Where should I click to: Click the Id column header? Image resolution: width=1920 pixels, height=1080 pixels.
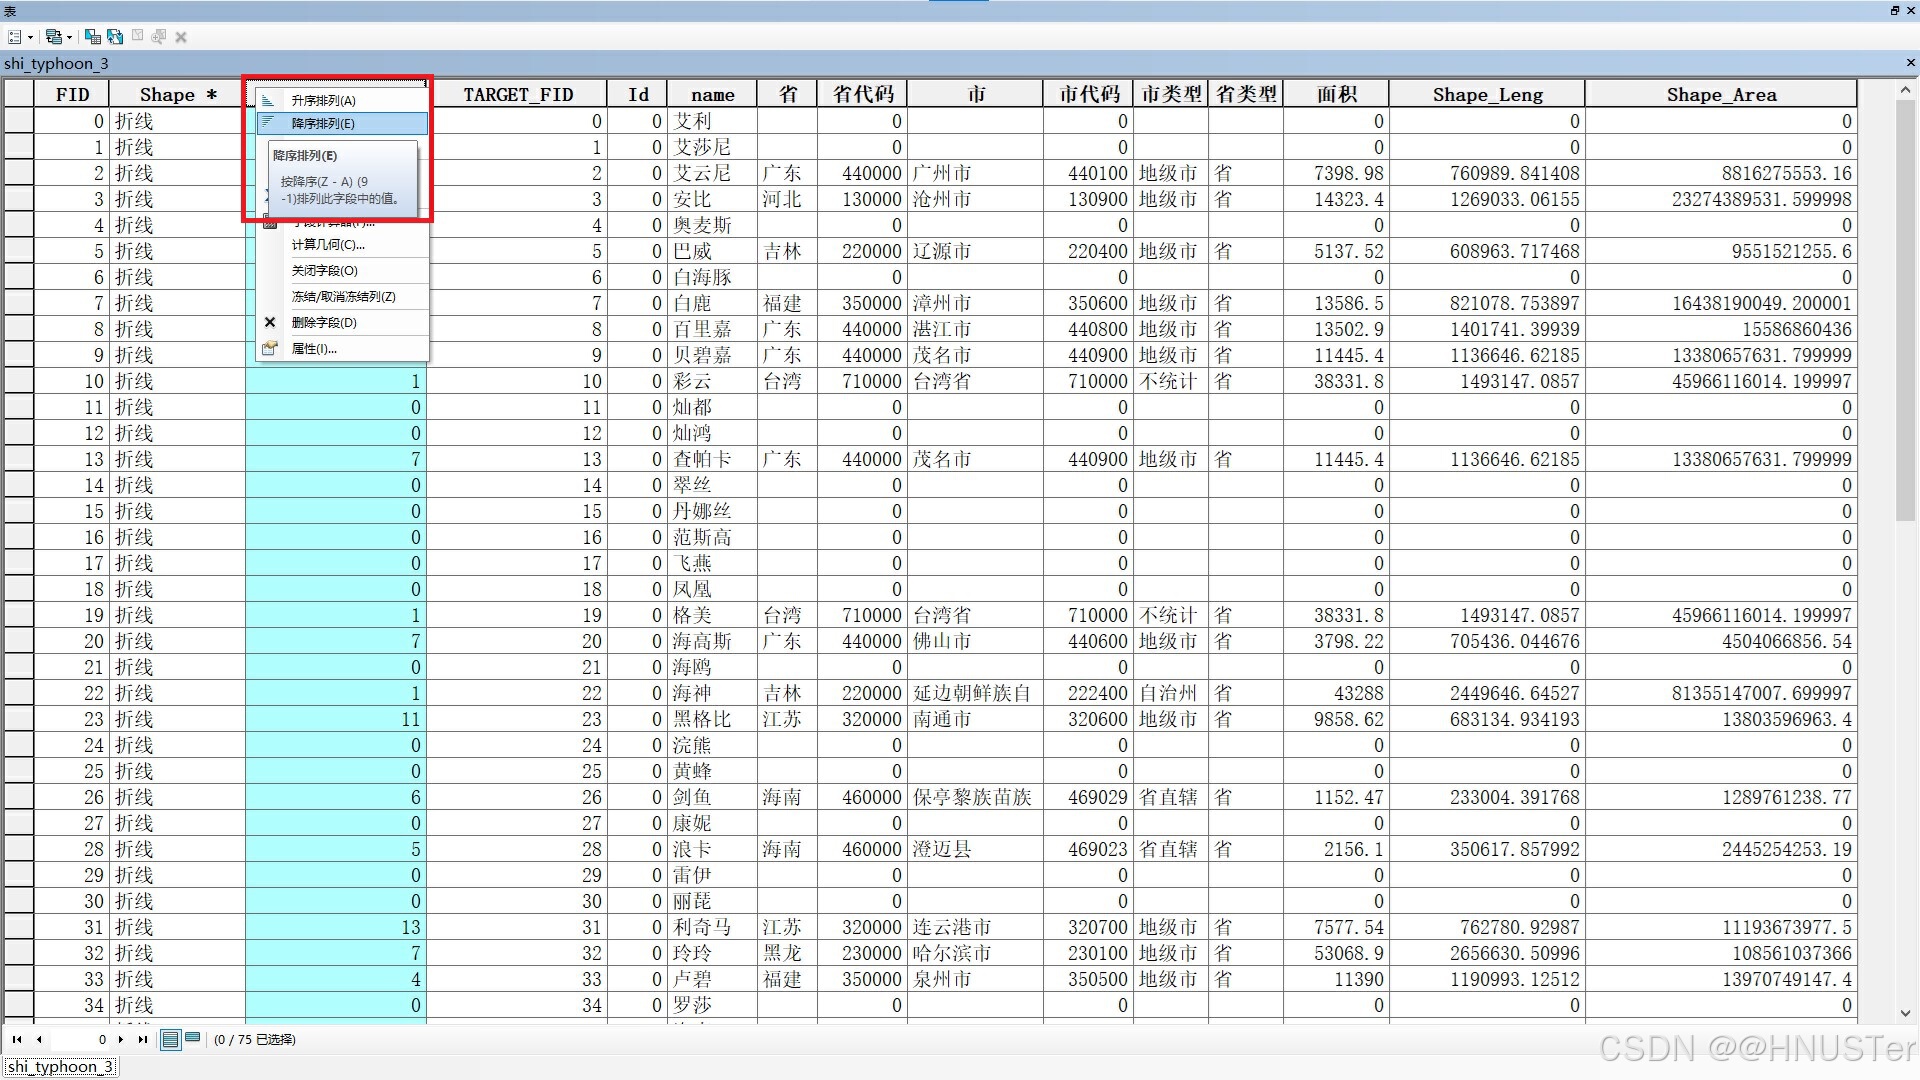(637, 94)
